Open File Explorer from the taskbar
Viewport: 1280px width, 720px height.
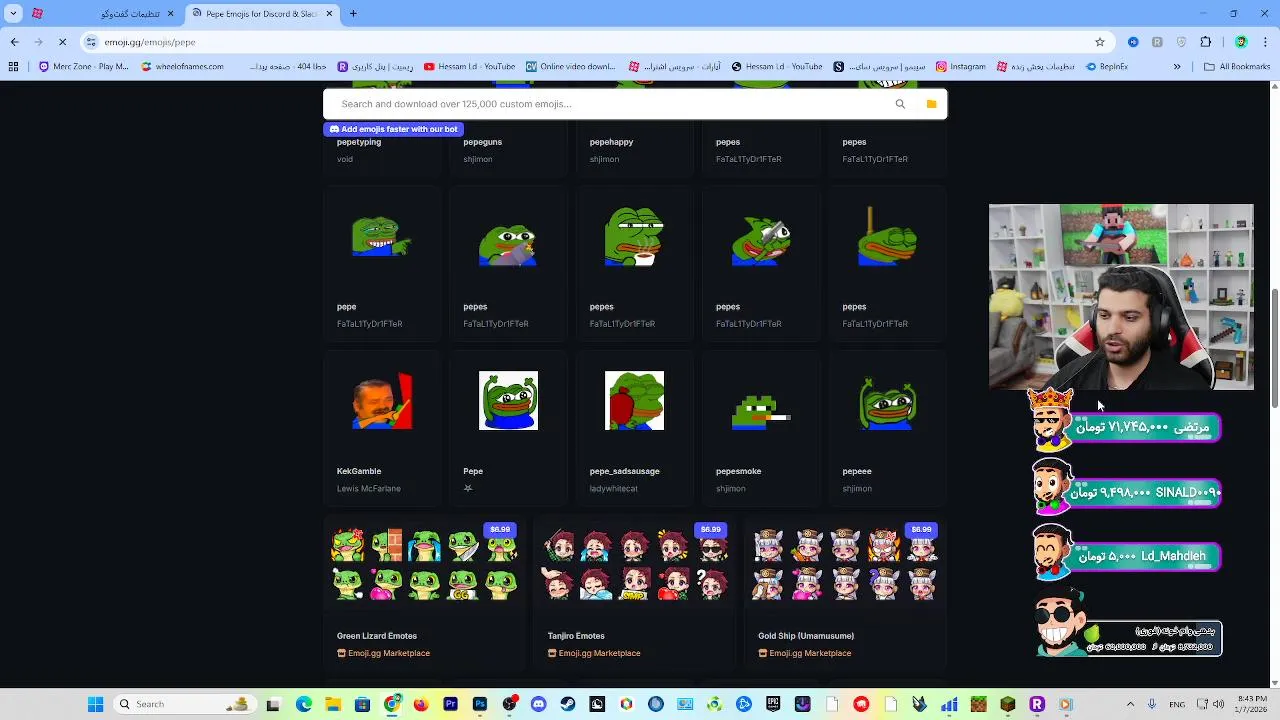click(x=333, y=704)
